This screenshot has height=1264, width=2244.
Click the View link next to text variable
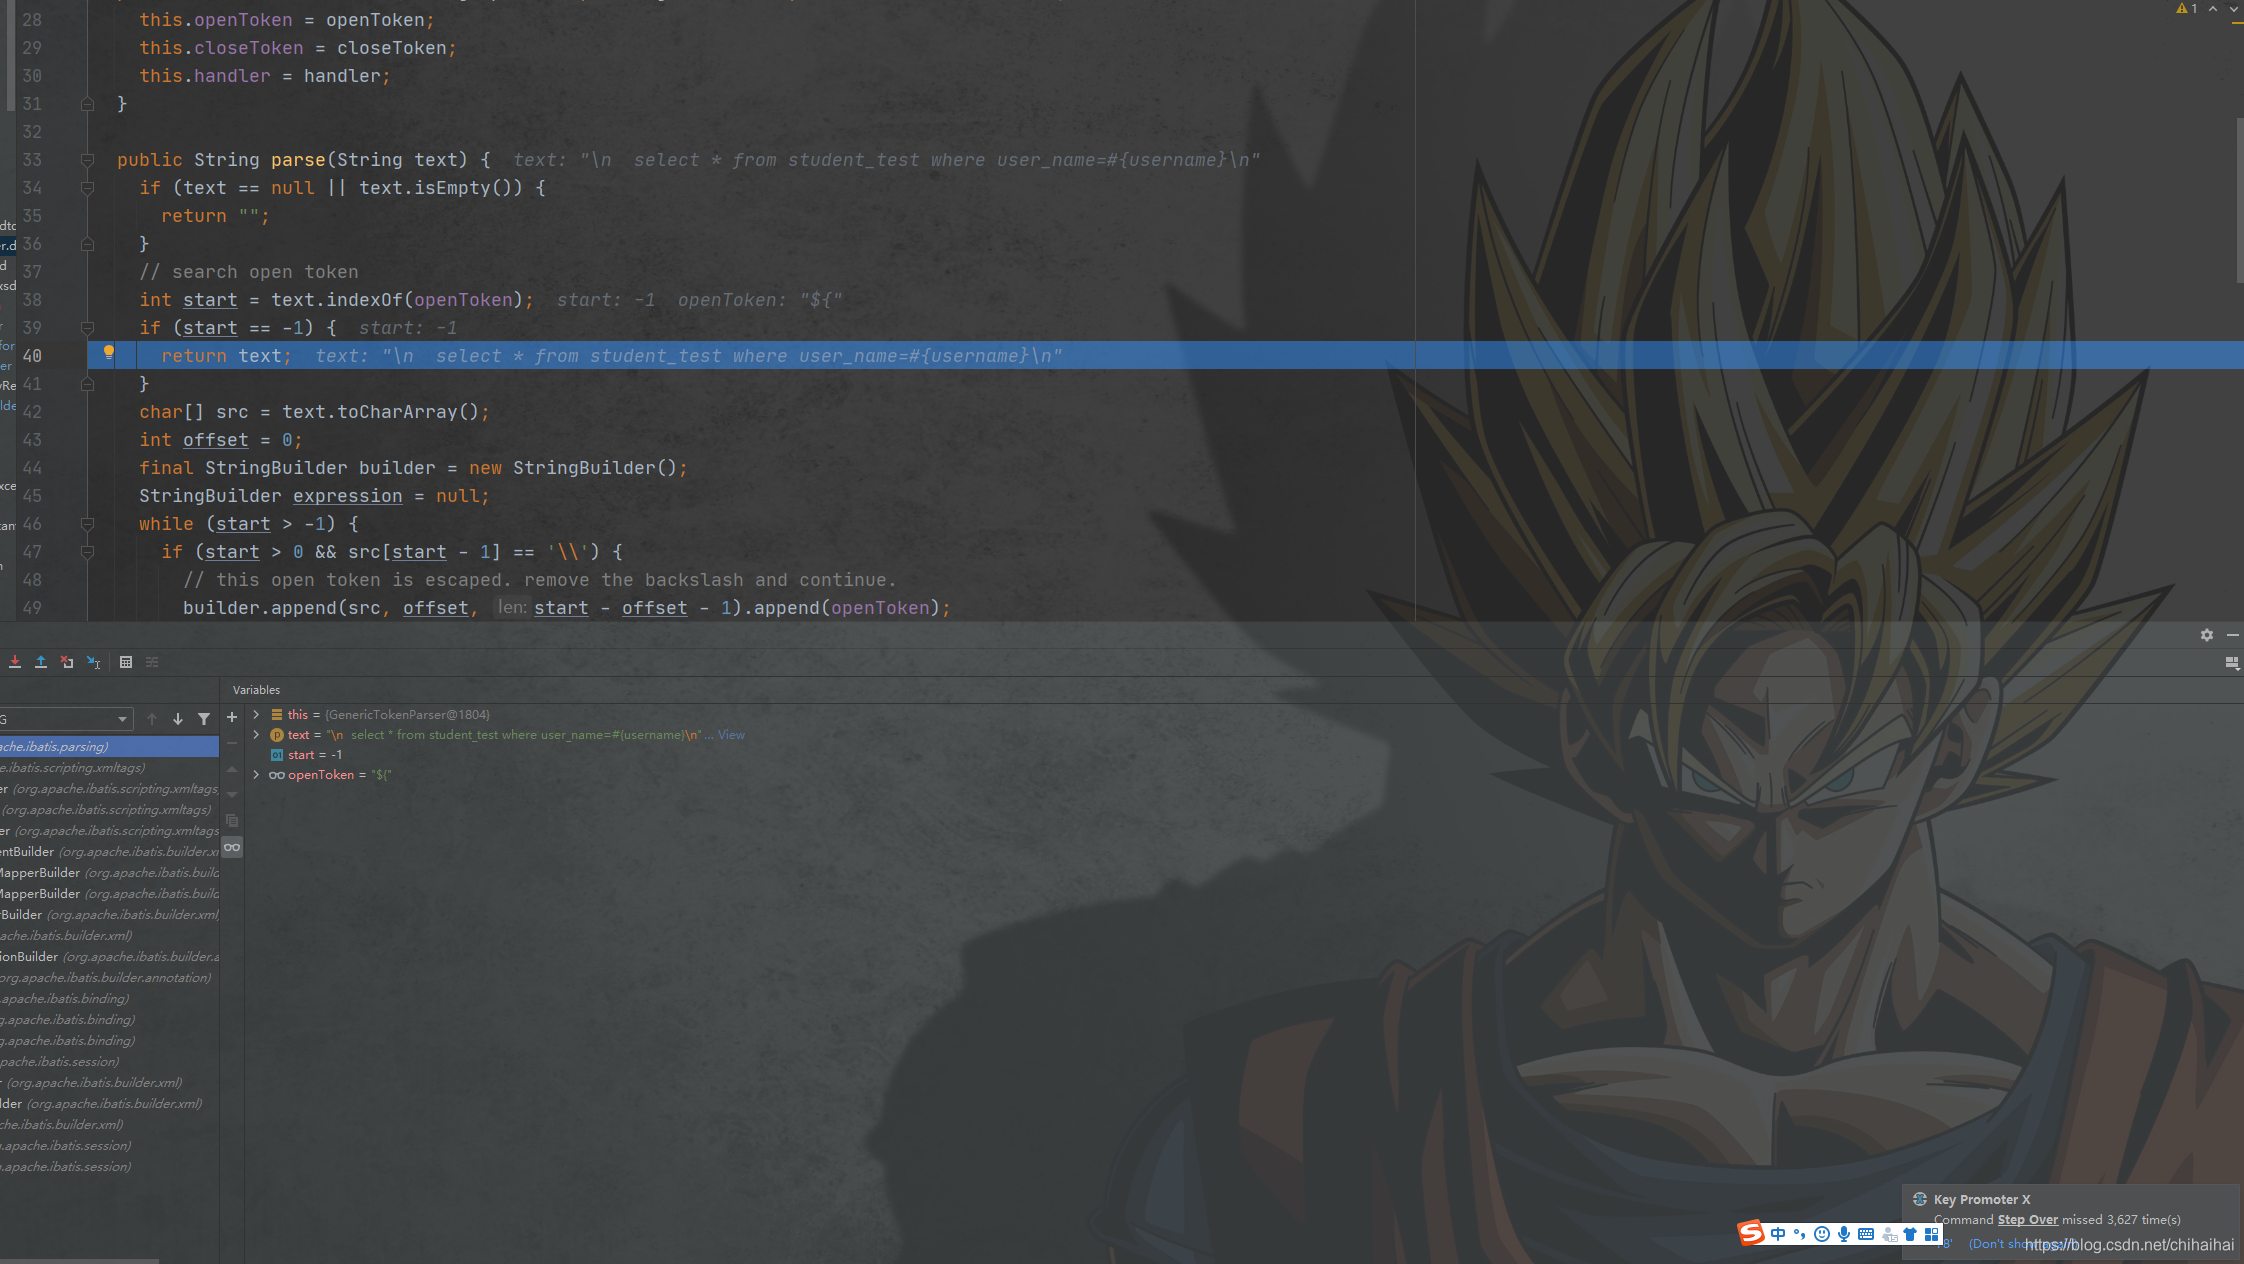pos(731,735)
